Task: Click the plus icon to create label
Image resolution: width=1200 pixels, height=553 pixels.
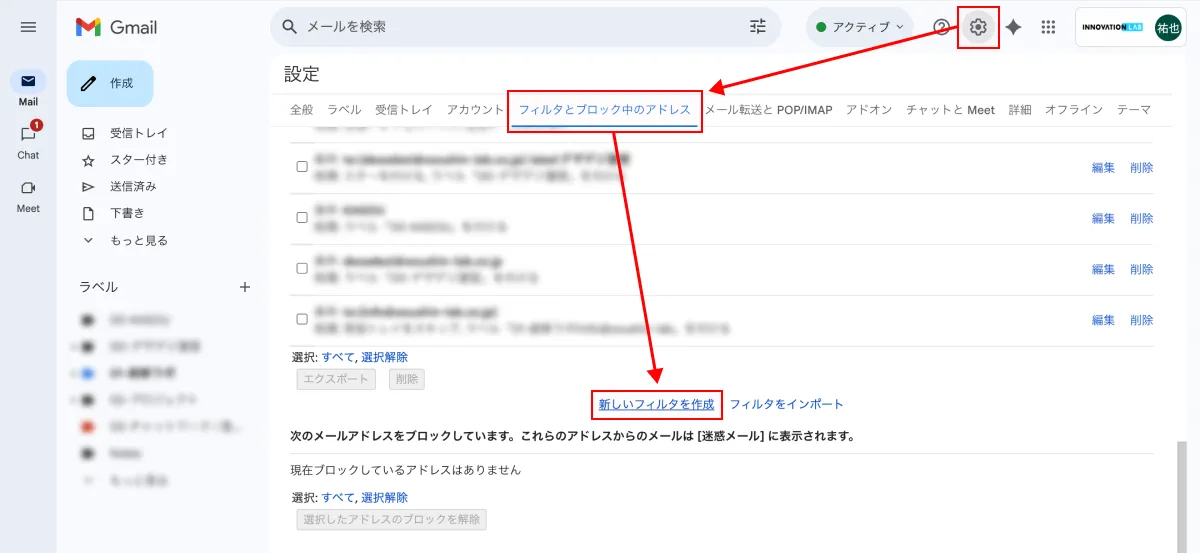Action: (x=245, y=287)
